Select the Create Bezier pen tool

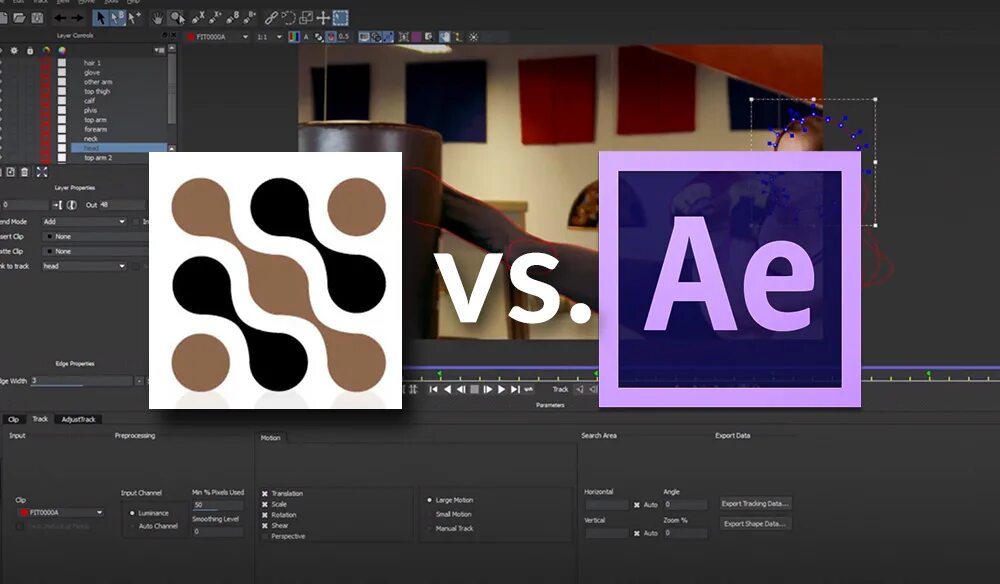233,18
